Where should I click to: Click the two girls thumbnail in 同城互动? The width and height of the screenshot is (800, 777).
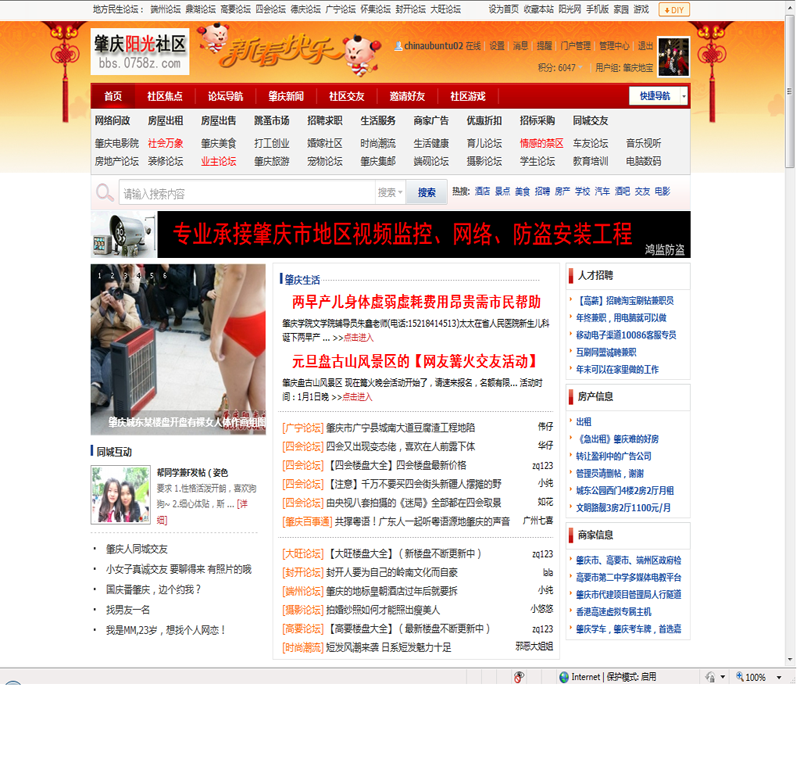(x=120, y=494)
